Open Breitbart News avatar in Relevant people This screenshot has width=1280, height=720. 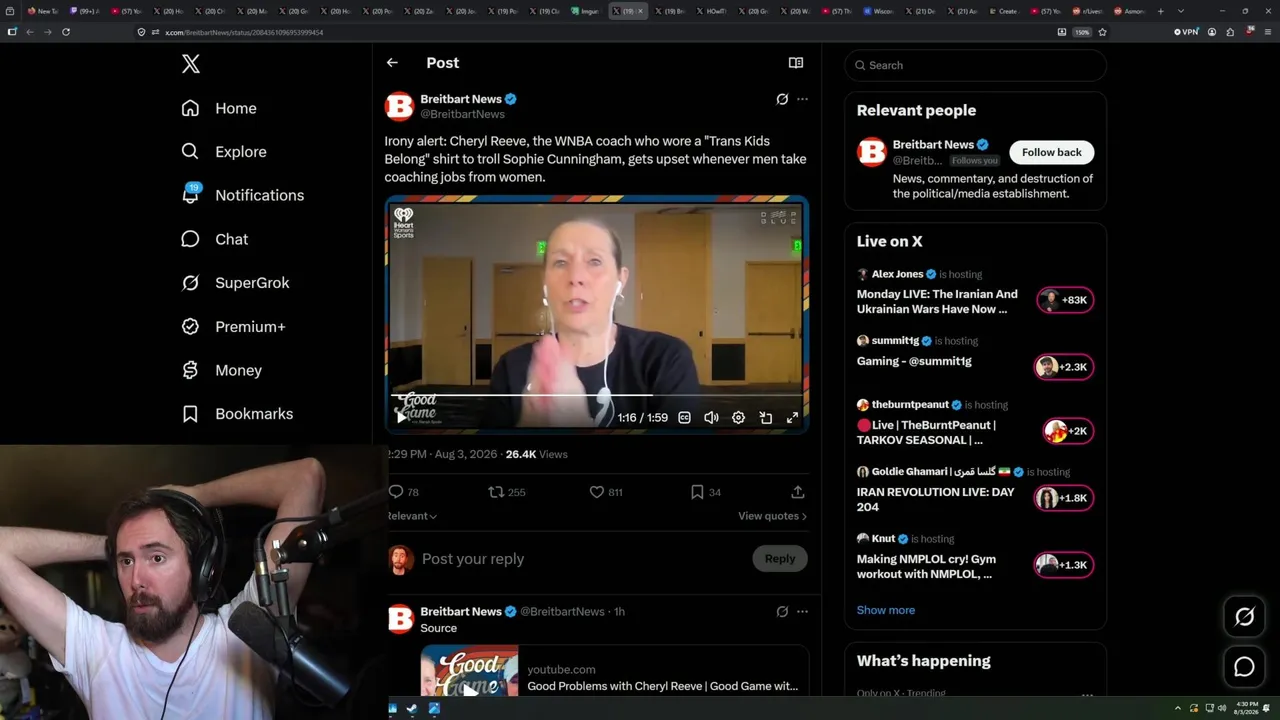(x=871, y=152)
